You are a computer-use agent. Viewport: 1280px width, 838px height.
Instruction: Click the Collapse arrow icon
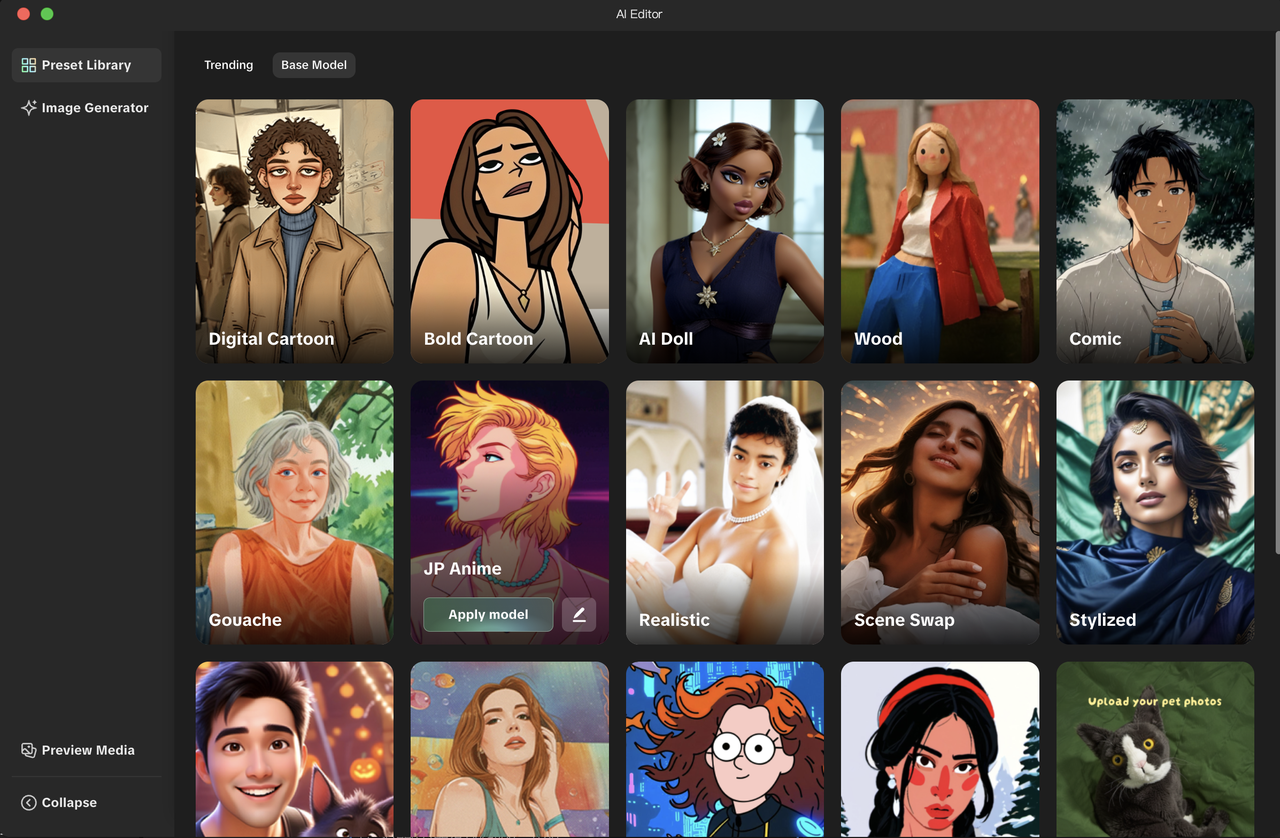pos(29,803)
